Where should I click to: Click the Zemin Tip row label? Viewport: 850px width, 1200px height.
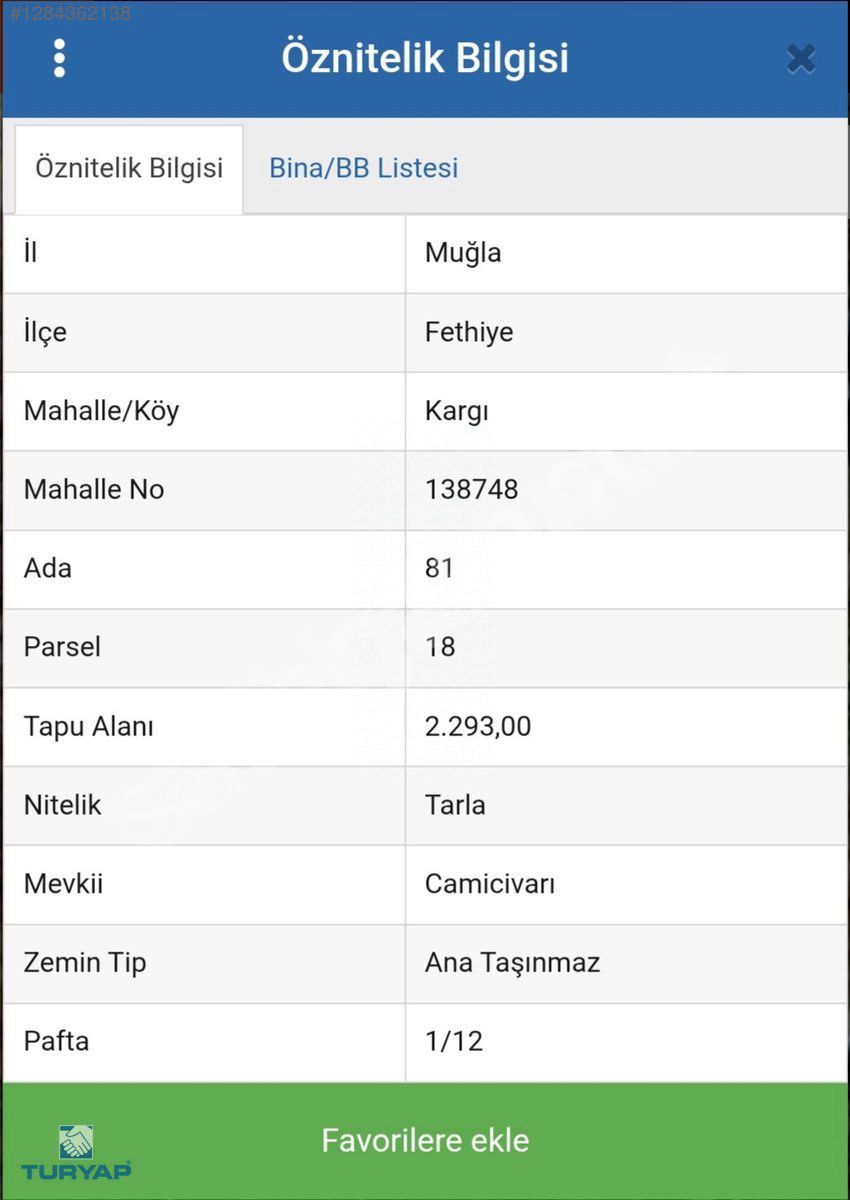tap(85, 963)
